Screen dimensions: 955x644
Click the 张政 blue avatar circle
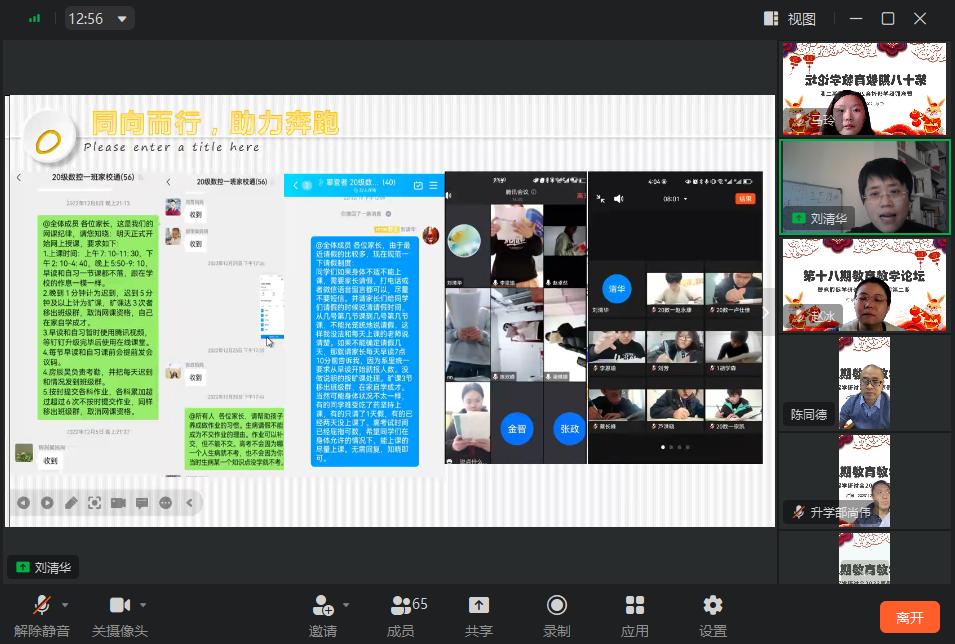[569, 429]
